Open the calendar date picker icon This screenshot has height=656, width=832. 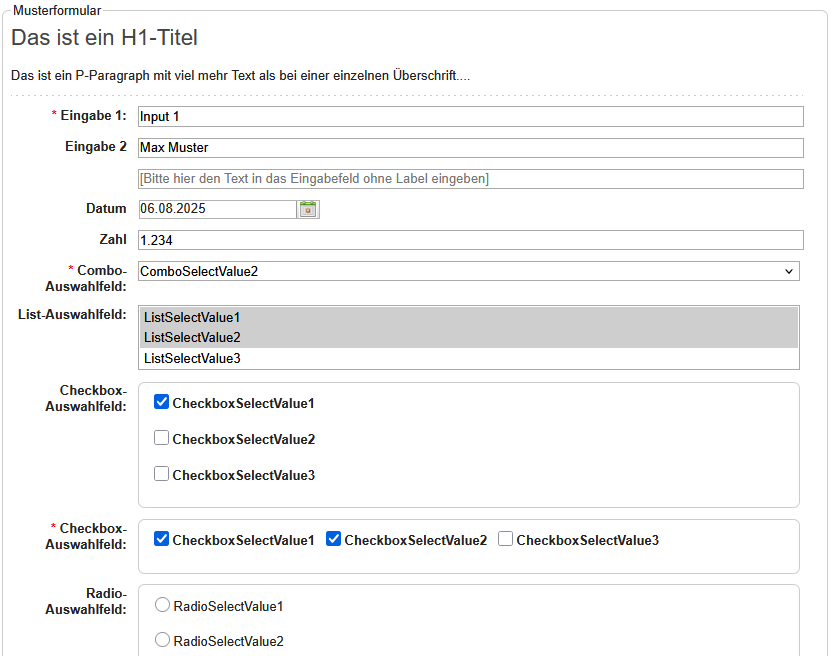pyautogui.click(x=308, y=209)
